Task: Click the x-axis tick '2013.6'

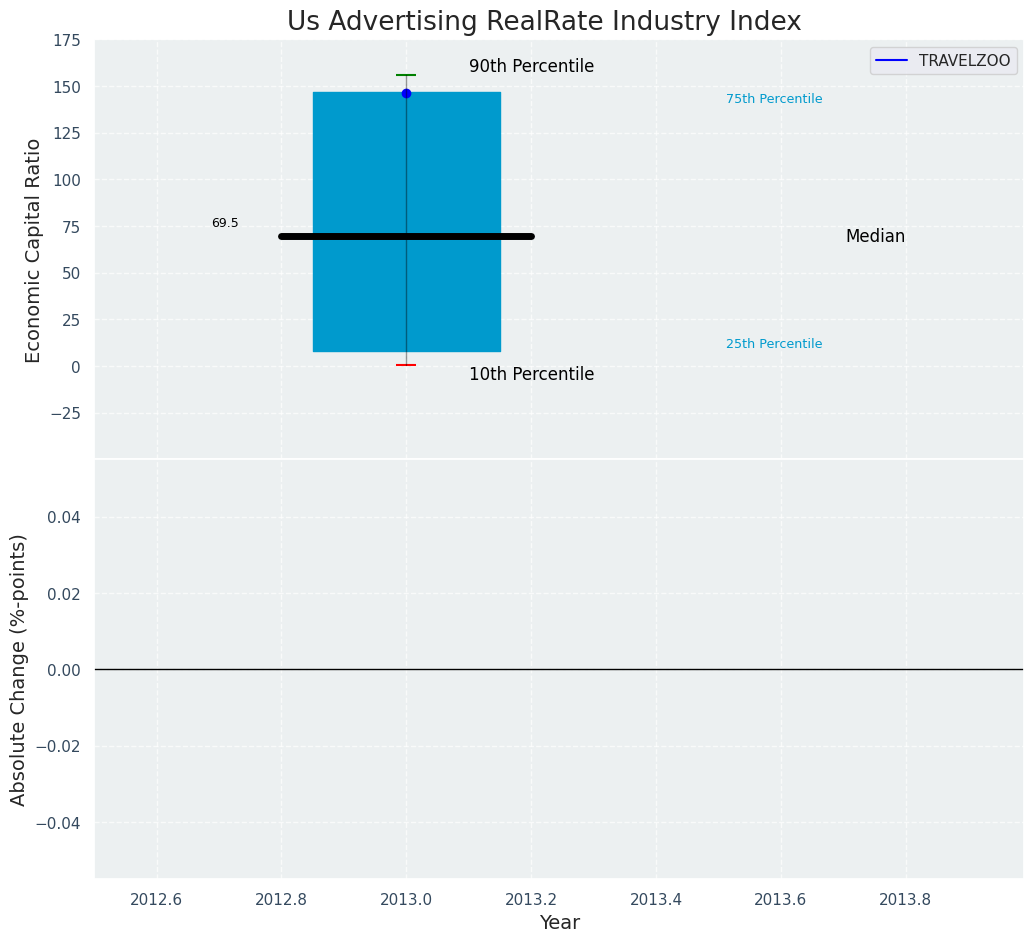Action: [781, 899]
